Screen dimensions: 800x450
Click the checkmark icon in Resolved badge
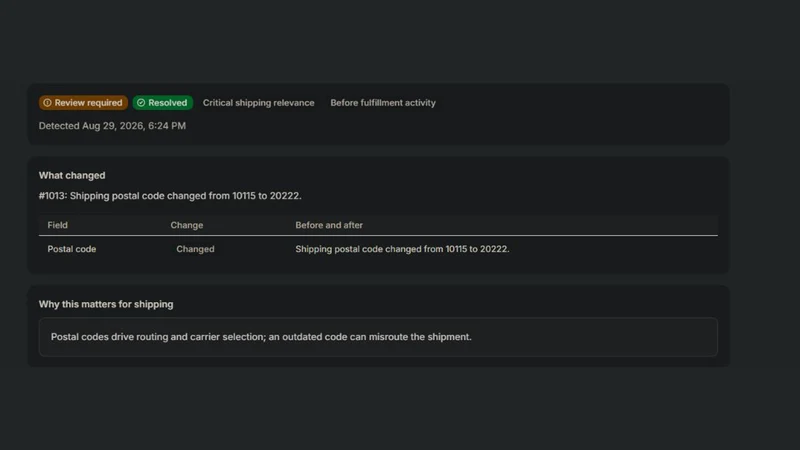(141, 103)
